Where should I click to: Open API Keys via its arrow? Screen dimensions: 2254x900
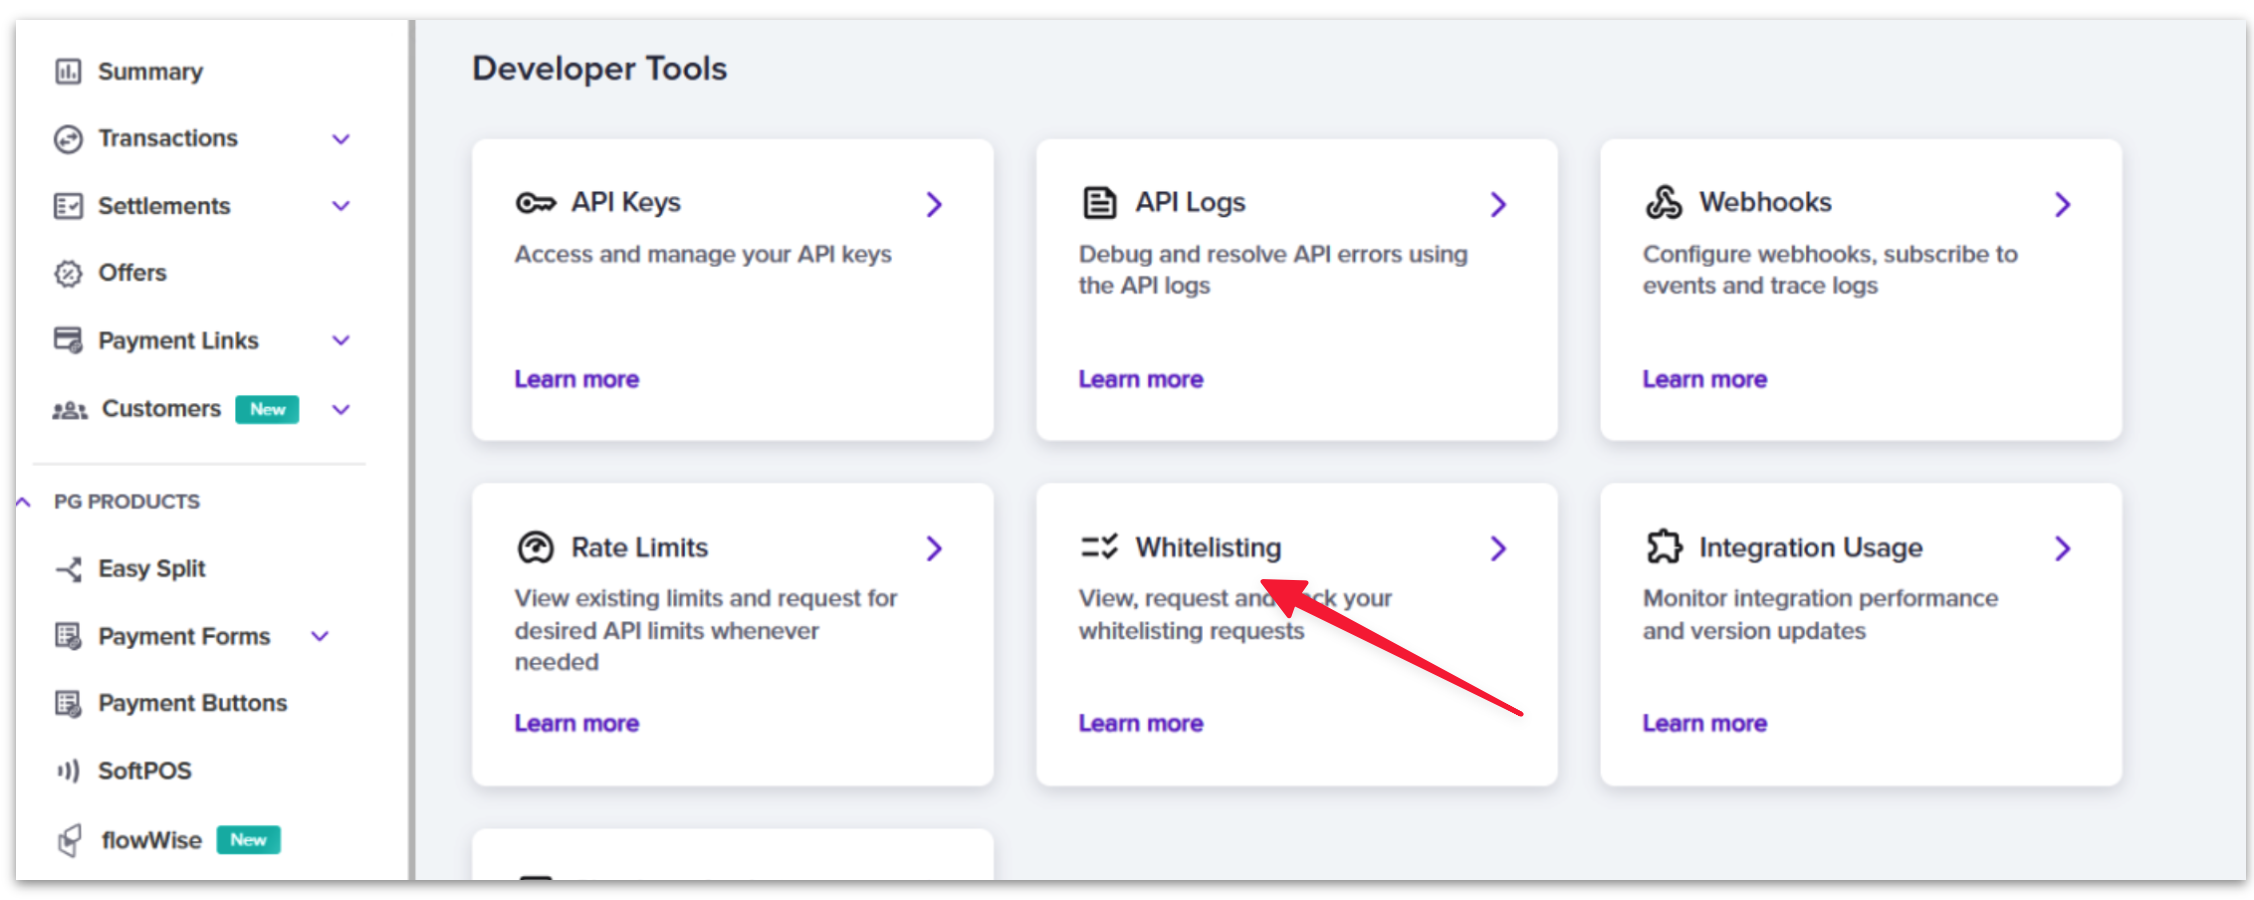pos(934,205)
